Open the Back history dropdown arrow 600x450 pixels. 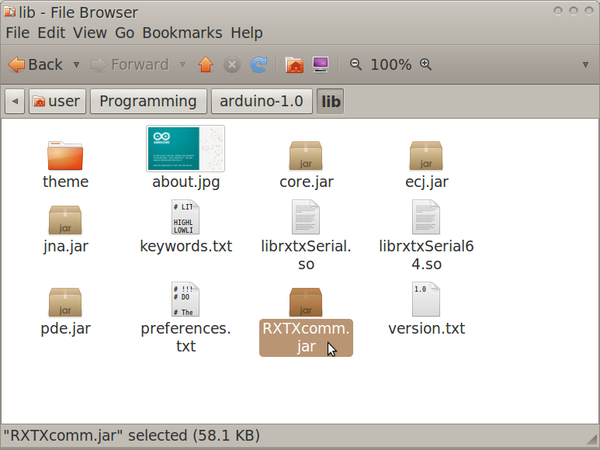coord(77,65)
